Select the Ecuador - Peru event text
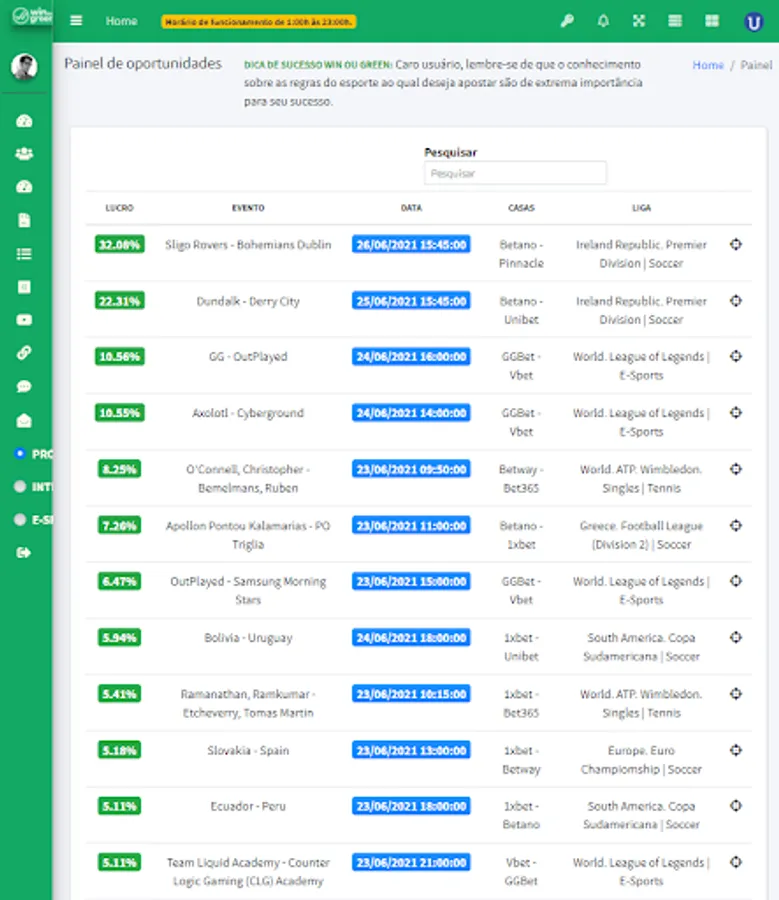 248,806
